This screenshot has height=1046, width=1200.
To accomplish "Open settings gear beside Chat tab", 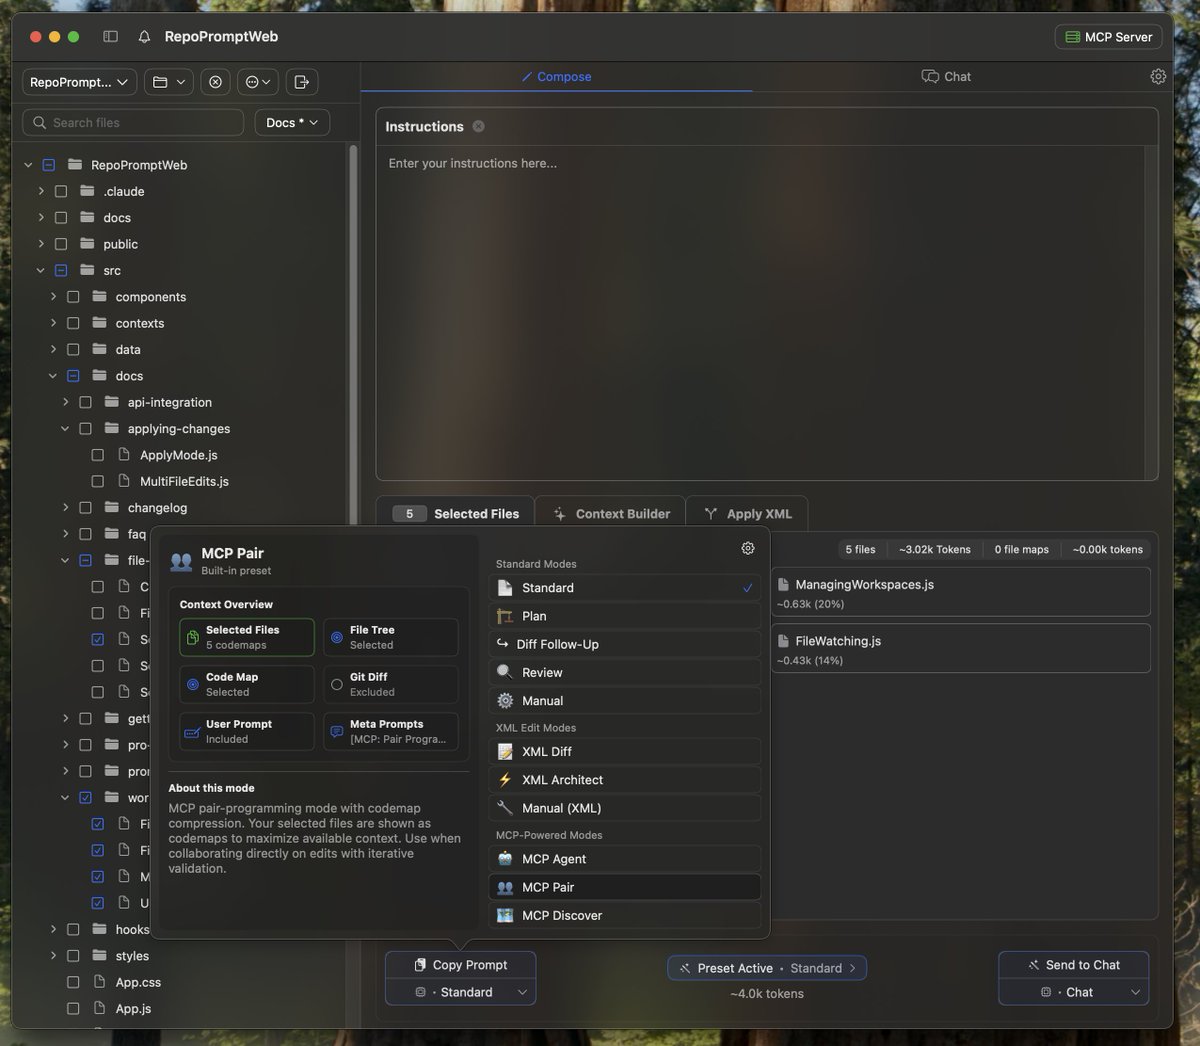I will pyautogui.click(x=1158, y=76).
